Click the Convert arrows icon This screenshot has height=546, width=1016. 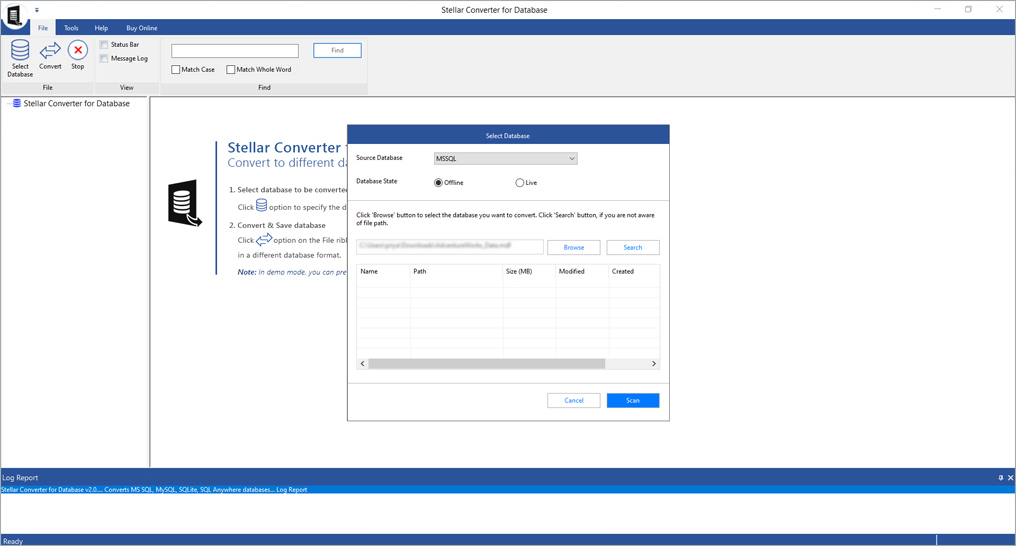(50, 51)
